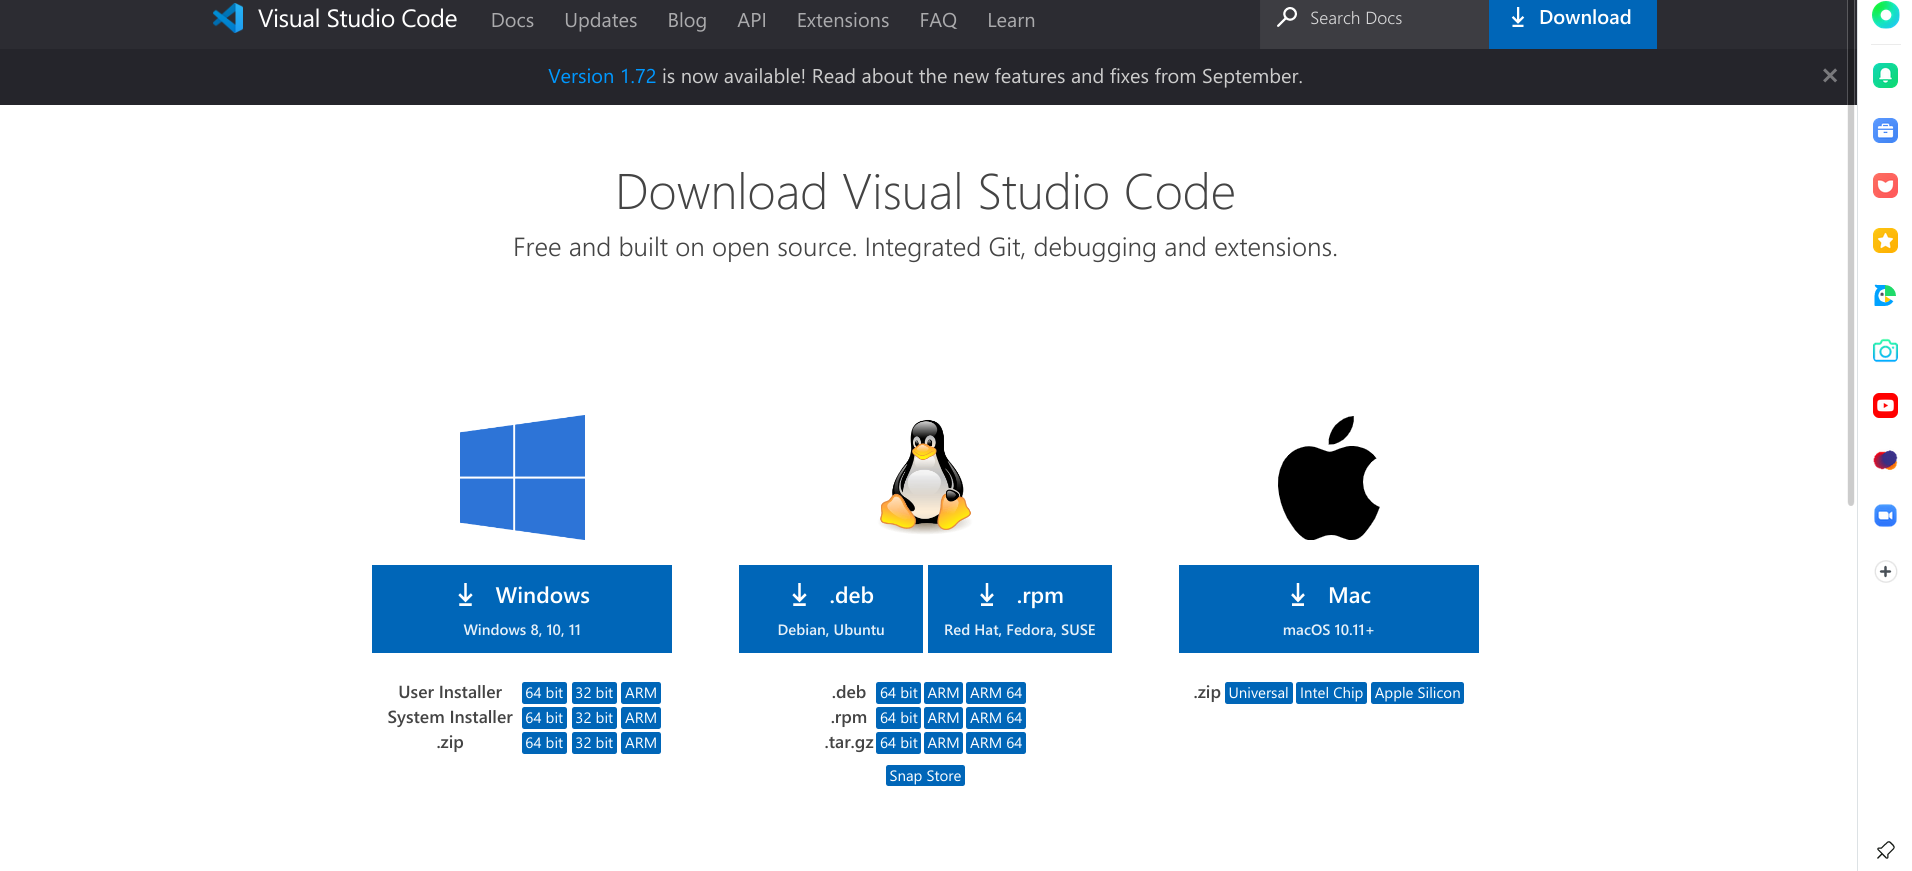The height and width of the screenshot is (871, 1912).
Task: Click the .deb Debian, Ubuntu download button
Action: pyautogui.click(x=831, y=609)
